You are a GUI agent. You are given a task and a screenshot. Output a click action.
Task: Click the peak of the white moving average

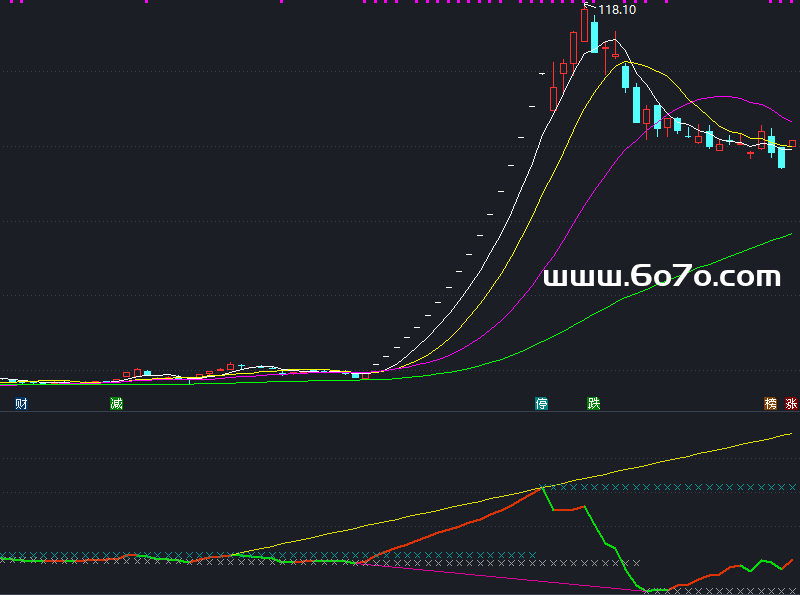click(612, 40)
